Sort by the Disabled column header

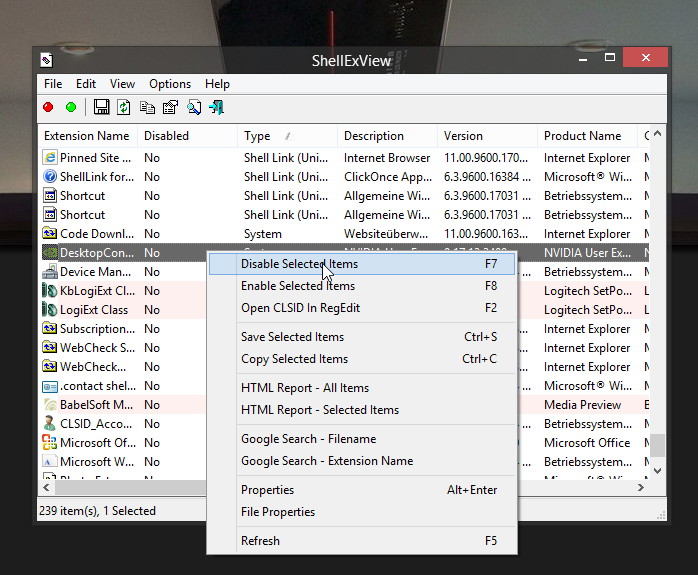pyautogui.click(x=187, y=136)
